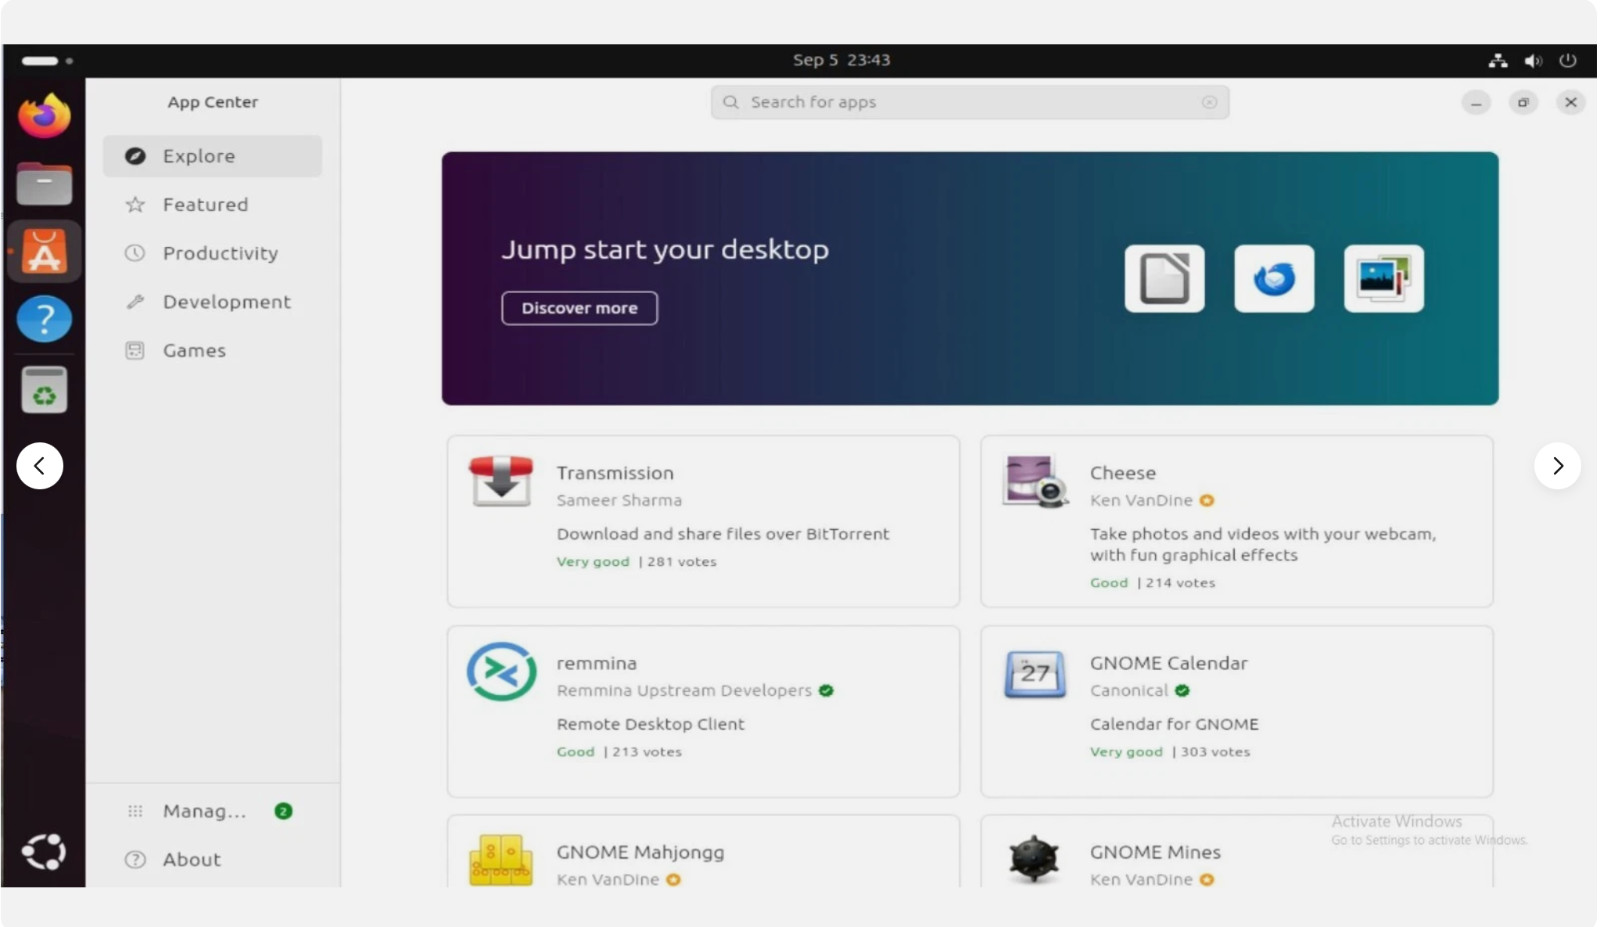Image resolution: width=1600 pixels, height=927 pixels.
Task: Click the Search for apps field
Action: click(x=969, y=102)
